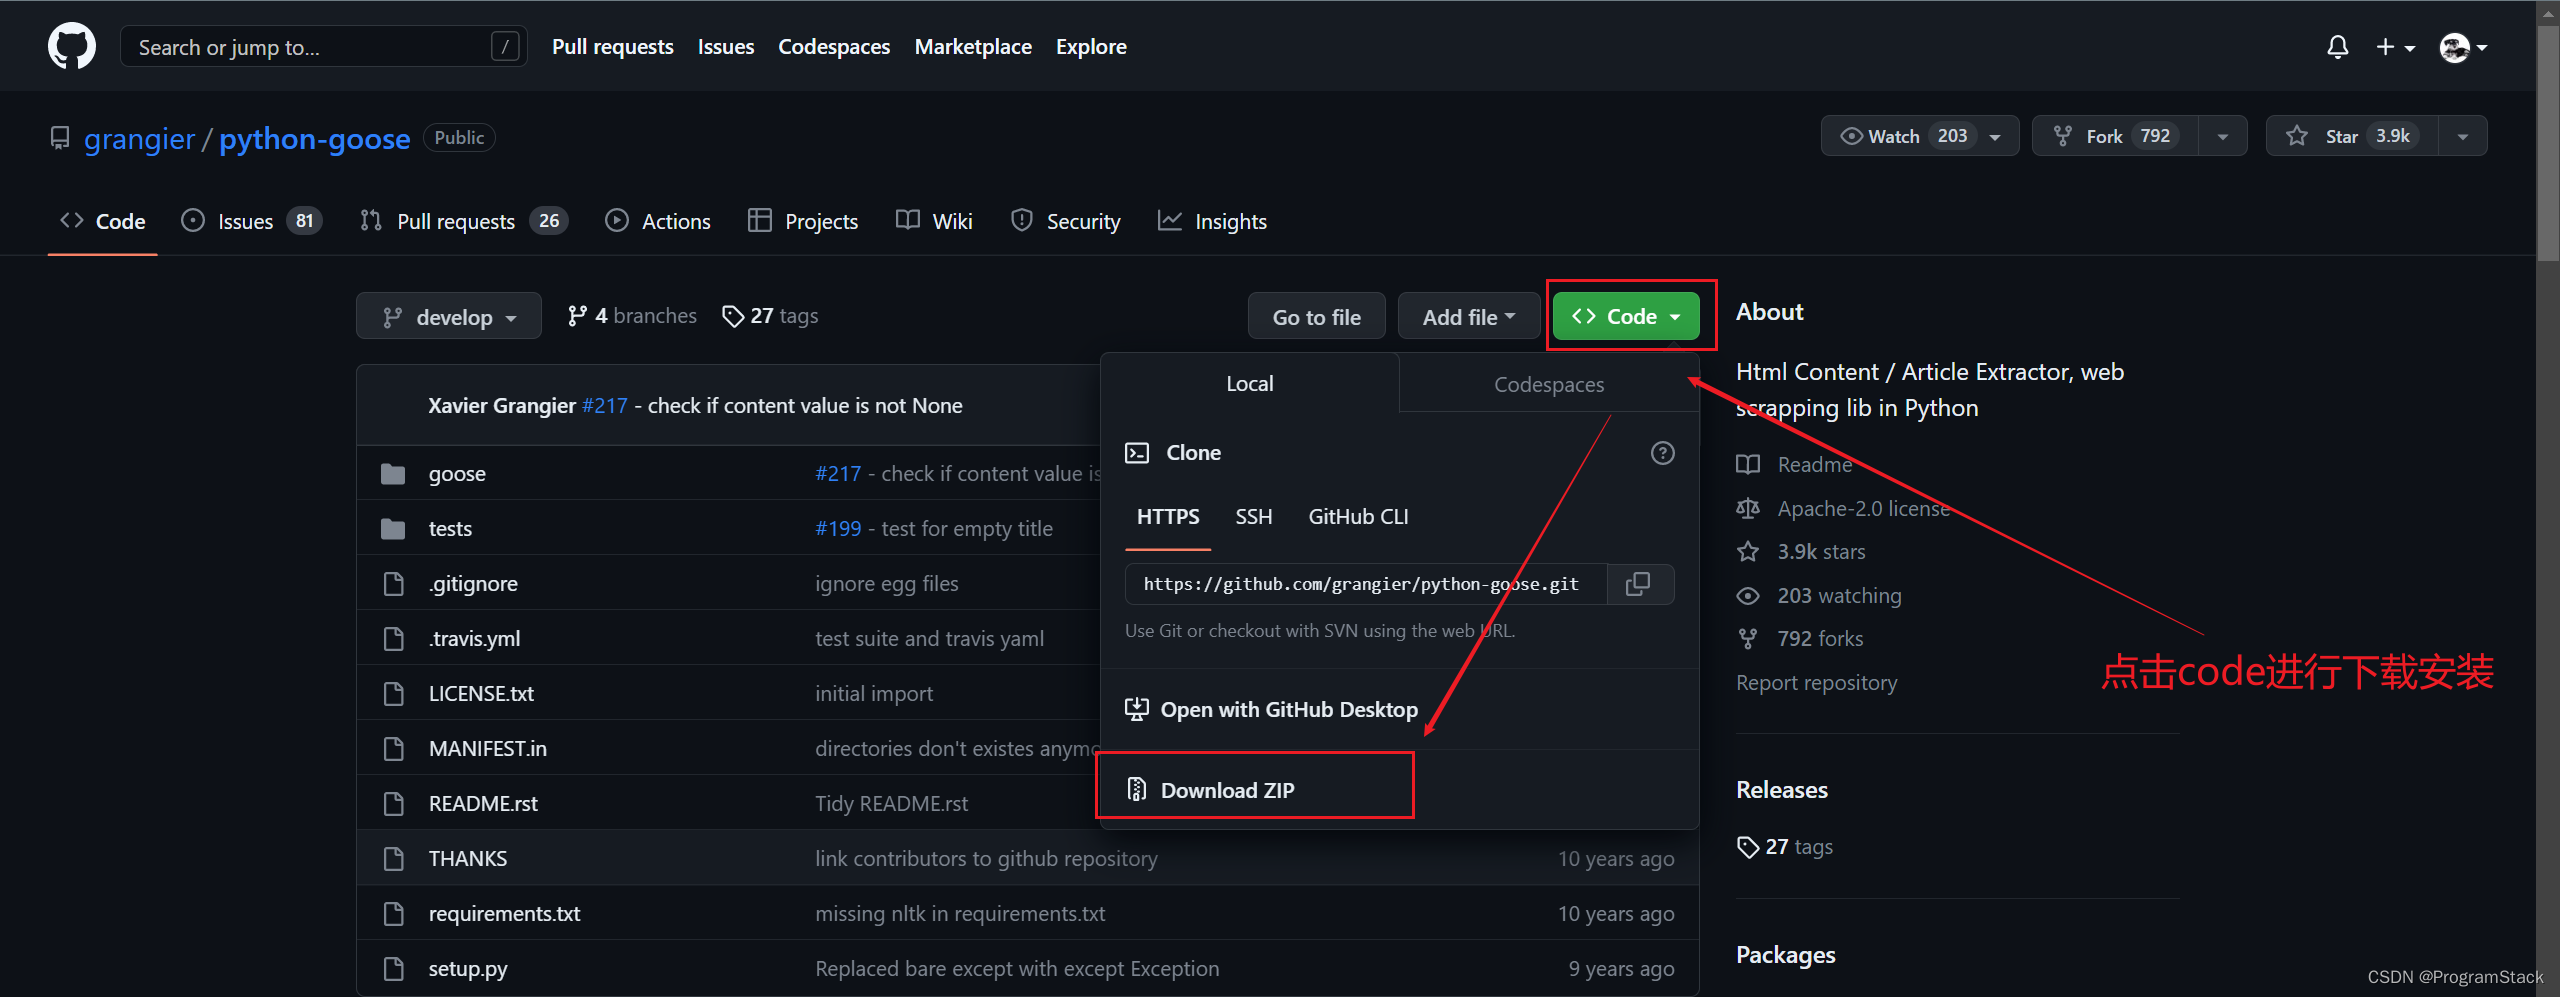
Task: Toggle the green Code dropdown button
Action: 1626,317
